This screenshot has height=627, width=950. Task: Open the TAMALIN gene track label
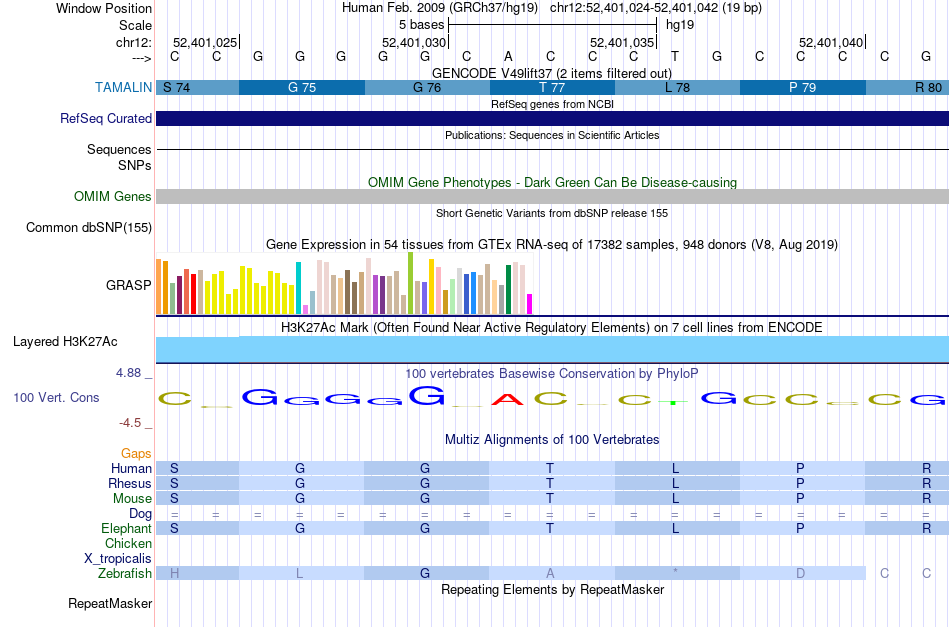tap(123, 87)
